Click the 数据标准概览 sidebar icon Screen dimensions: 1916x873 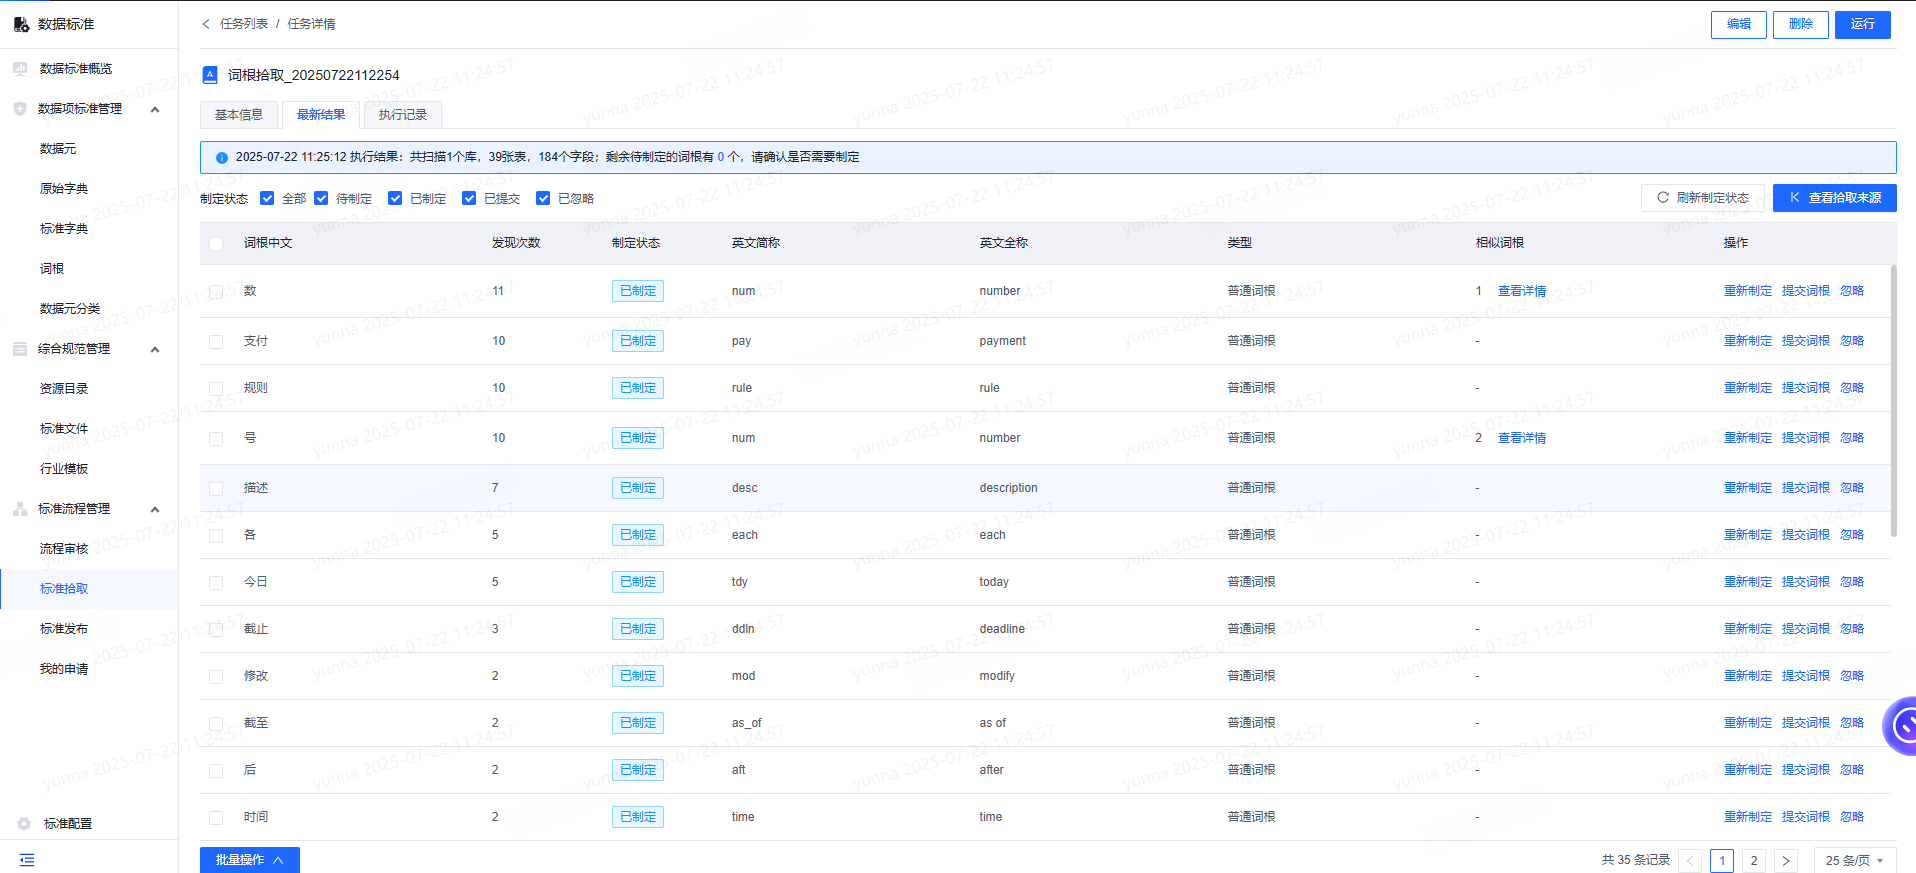pyautogui.click(x=20, y=68)
